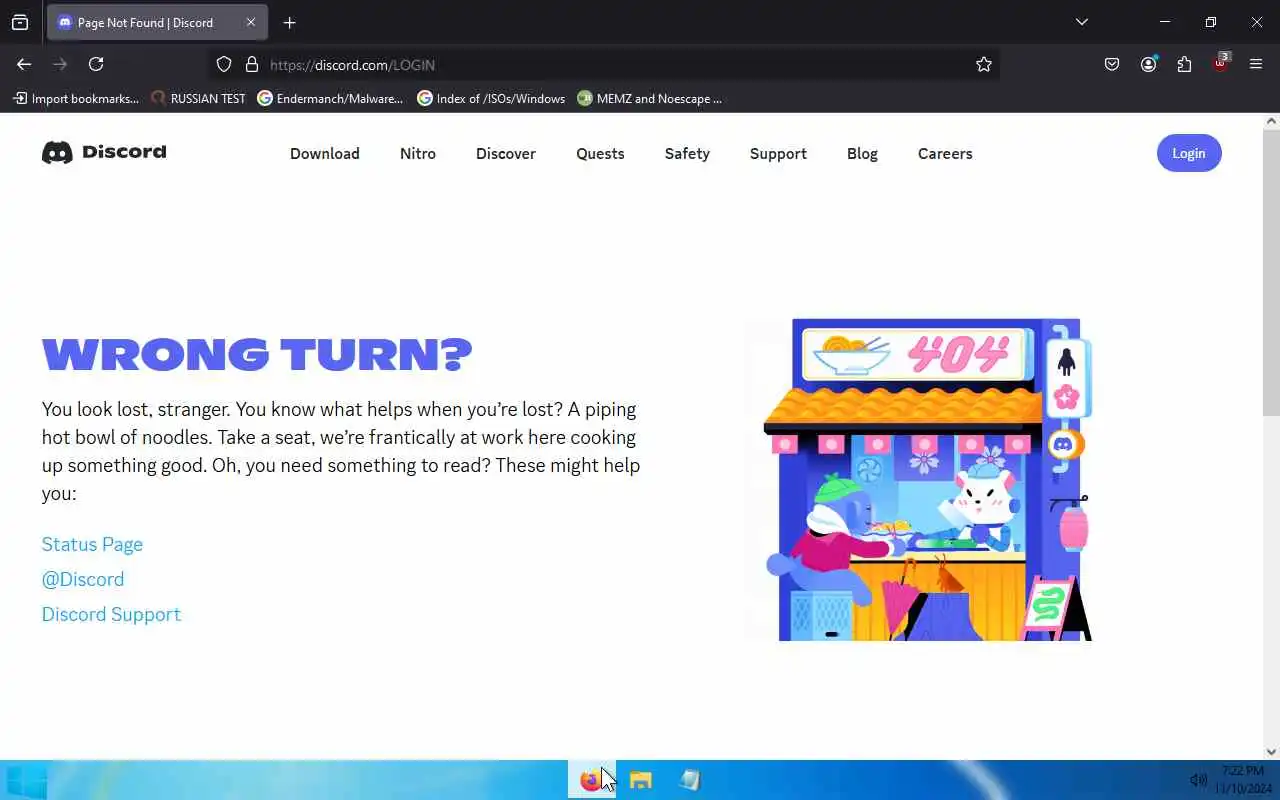
Task: Click the Firefox back arrow
Action: (x=24, y=64)
